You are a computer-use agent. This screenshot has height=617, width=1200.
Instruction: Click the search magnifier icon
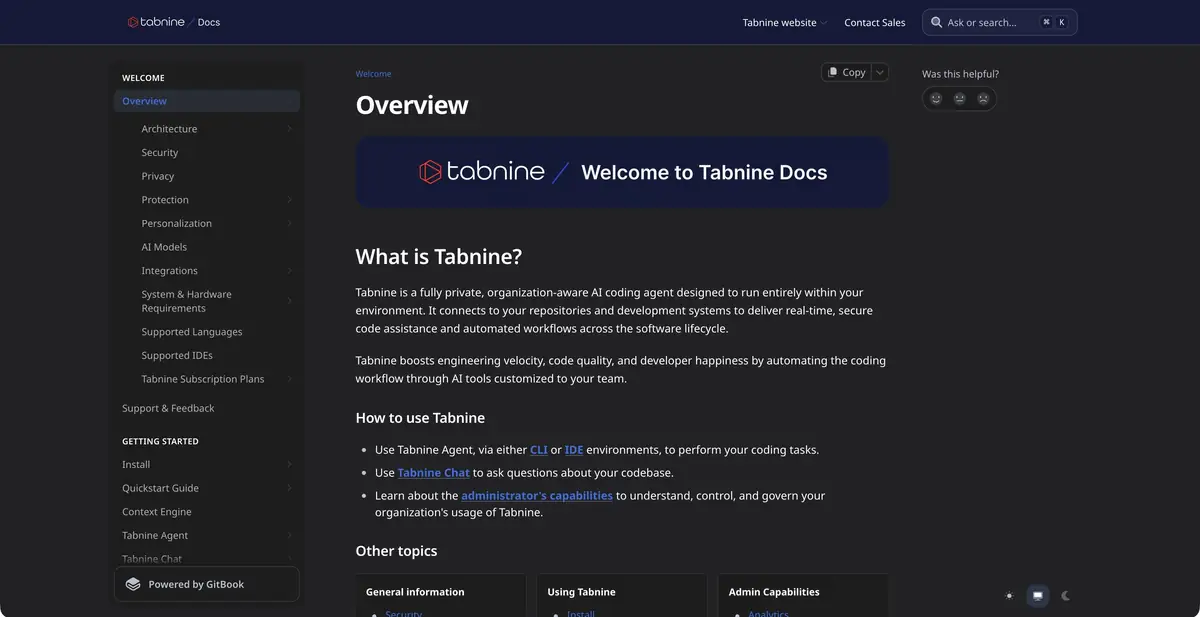coord(937,22)
